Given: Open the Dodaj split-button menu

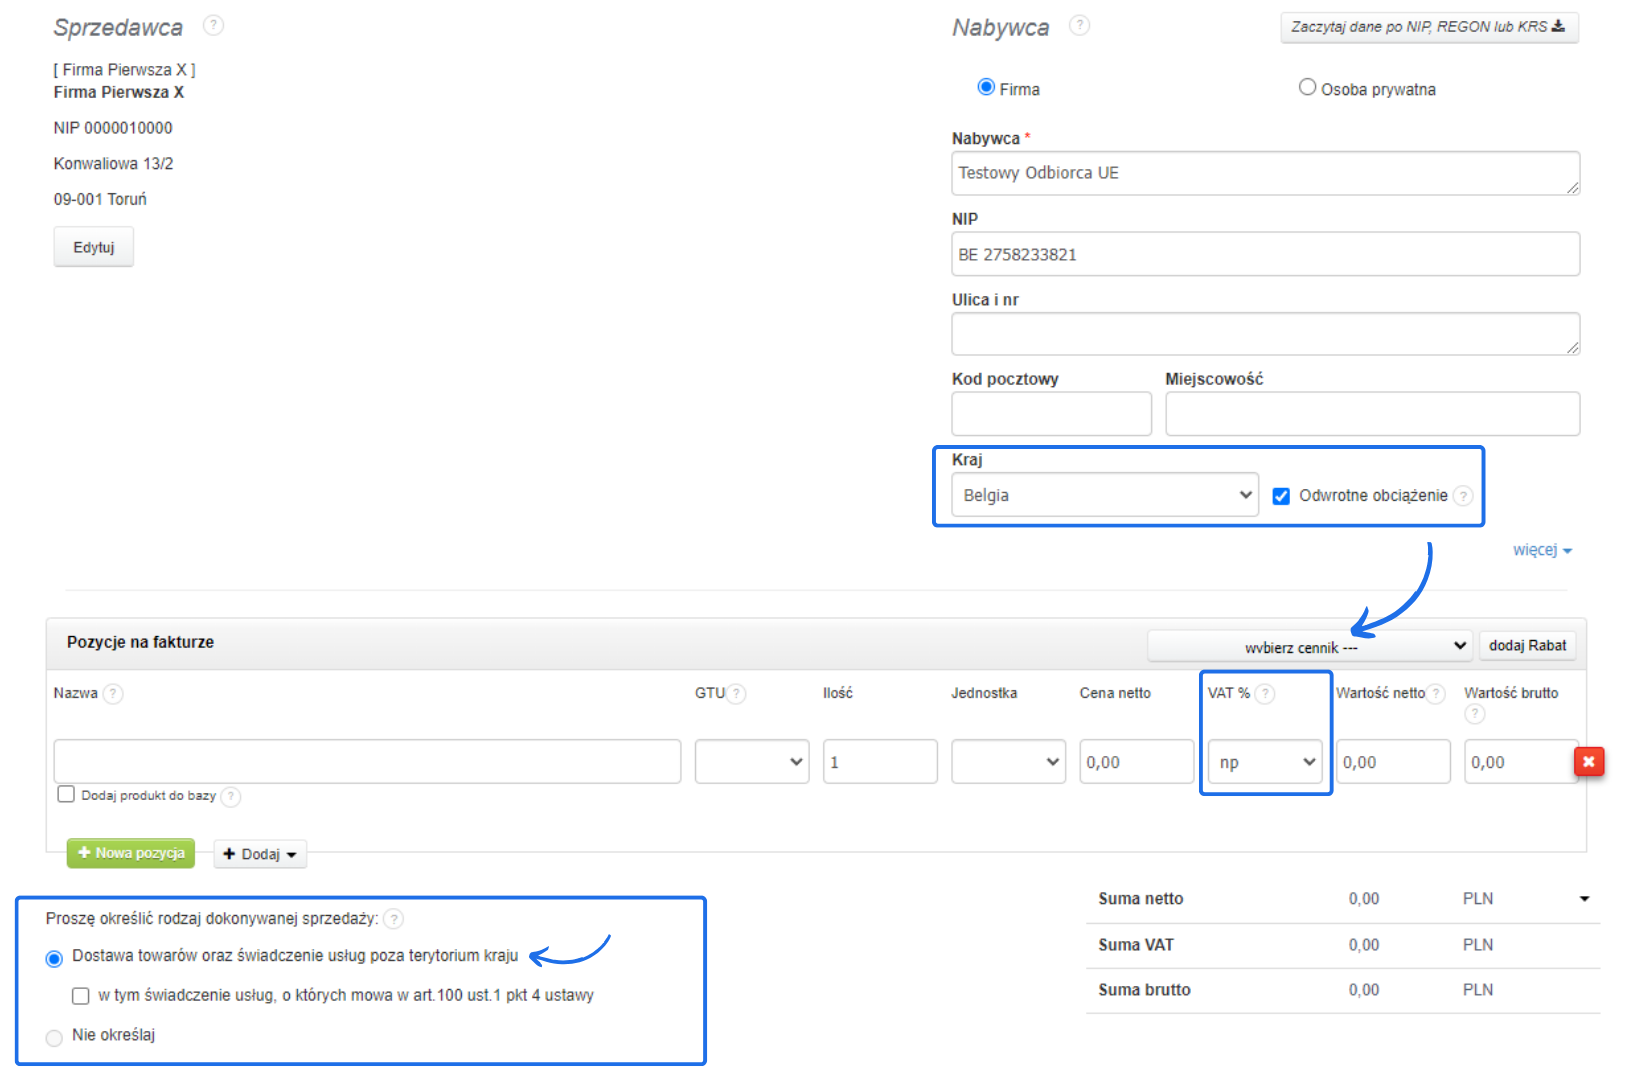Looking at the screenshot, I should click(x=260, y=854).
